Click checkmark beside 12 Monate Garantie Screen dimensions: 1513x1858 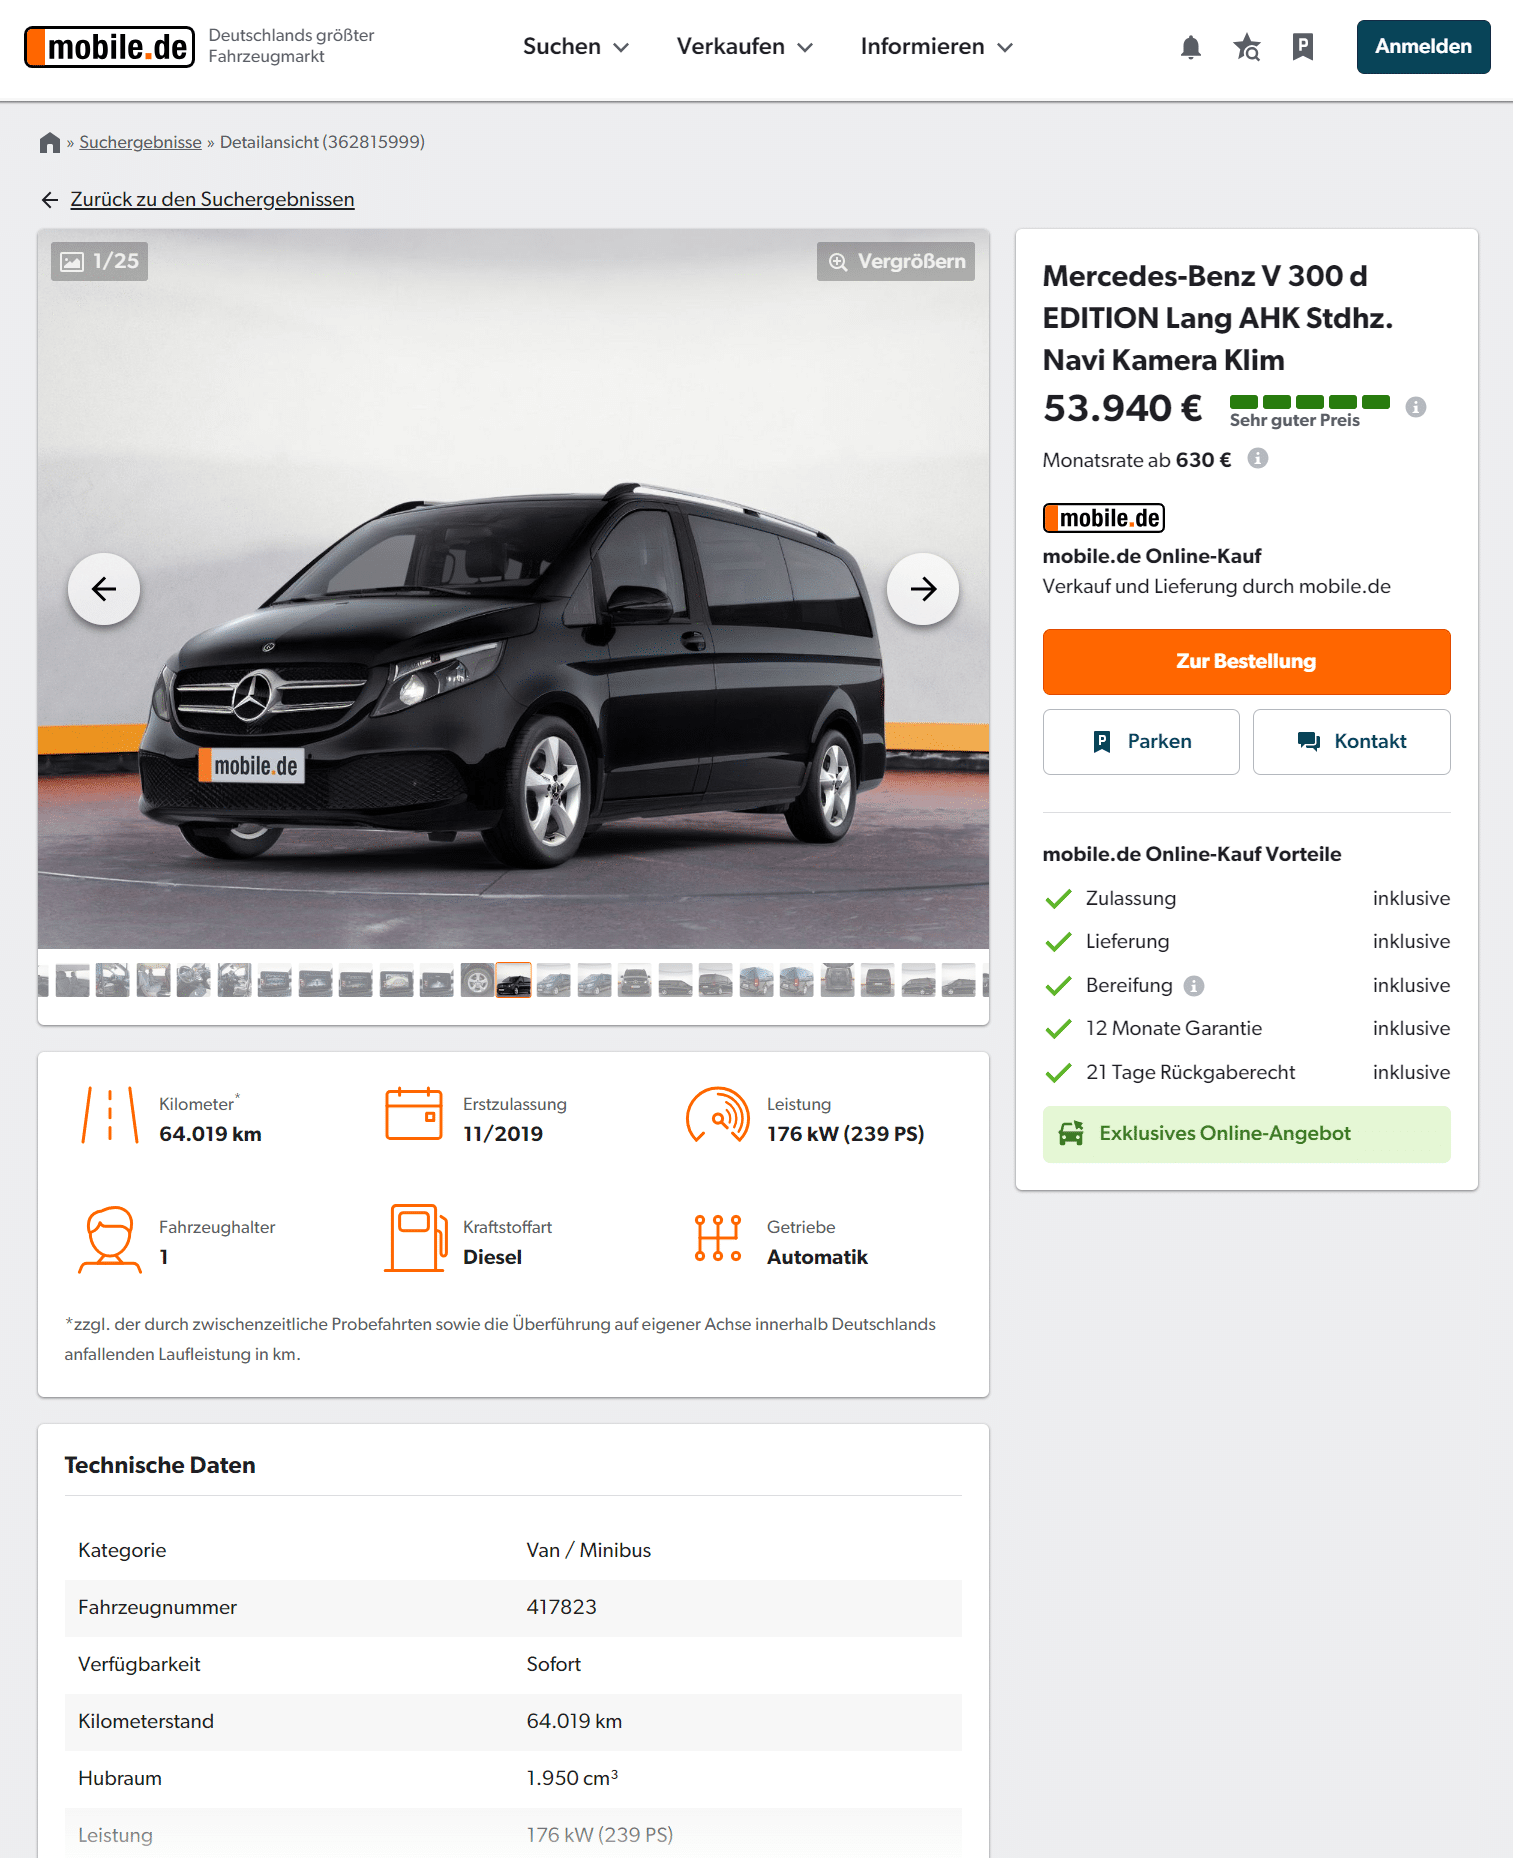pyautogui.click(x=1058, y=1029)
